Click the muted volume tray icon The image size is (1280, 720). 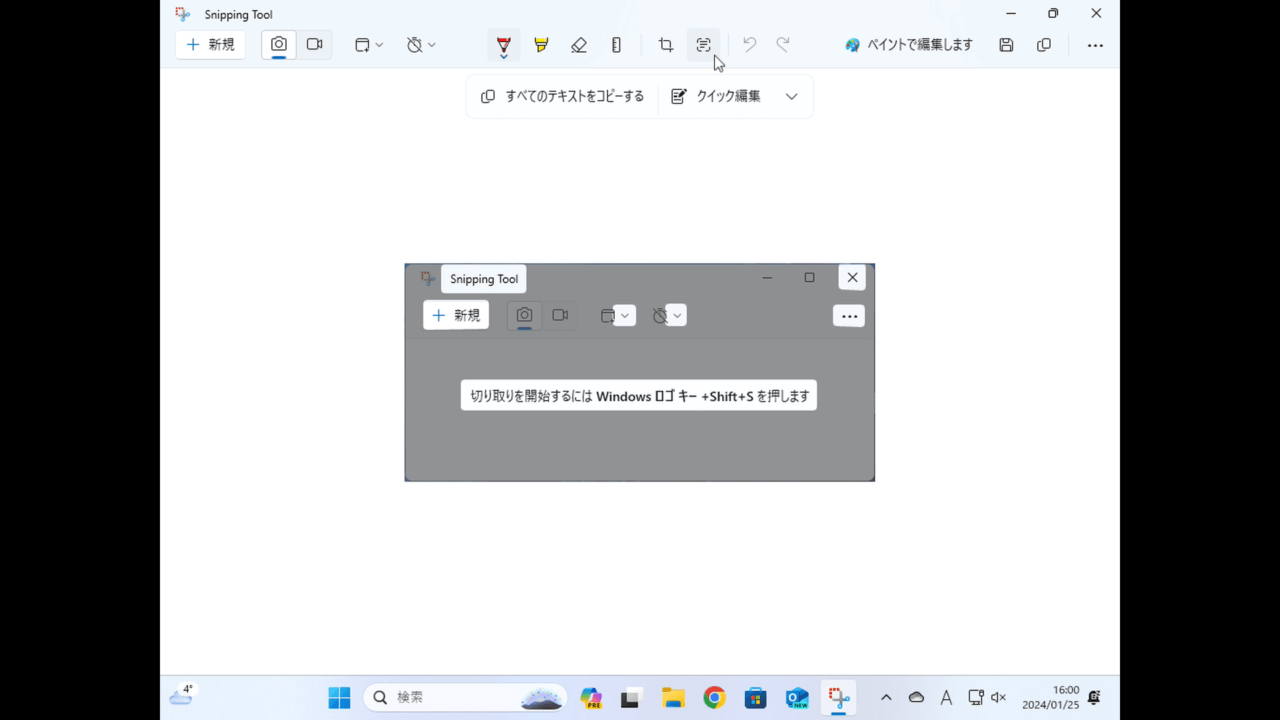[998, 698]
